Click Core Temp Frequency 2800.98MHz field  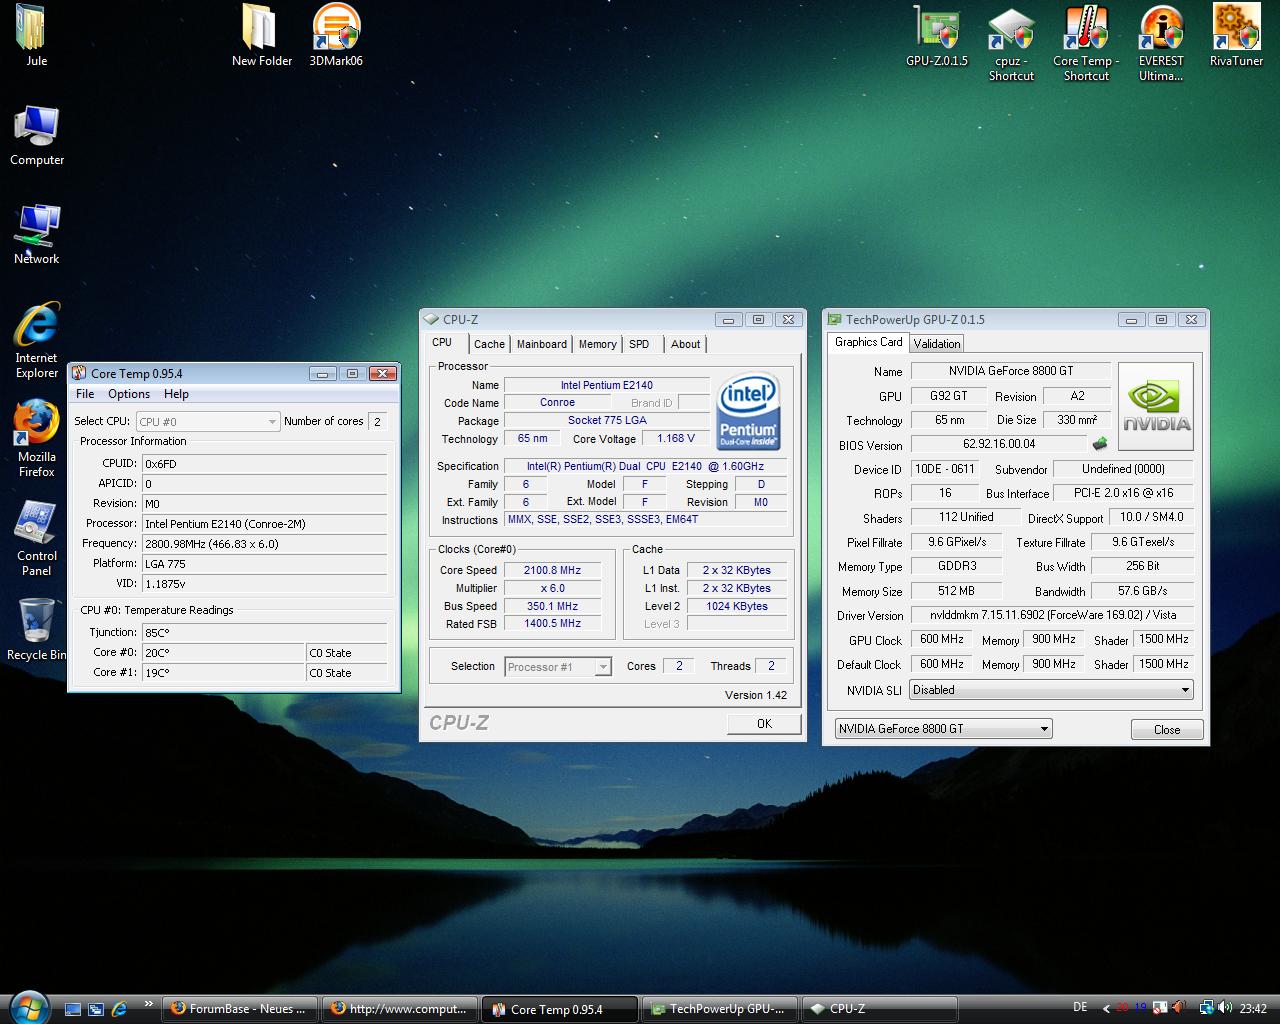pos(264,544)
